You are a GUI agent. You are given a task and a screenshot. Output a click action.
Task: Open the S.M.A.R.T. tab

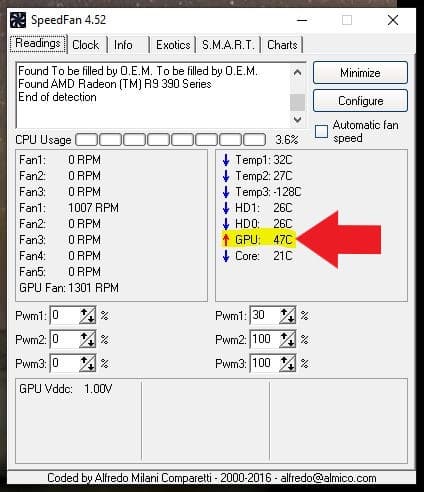[228, 45]
